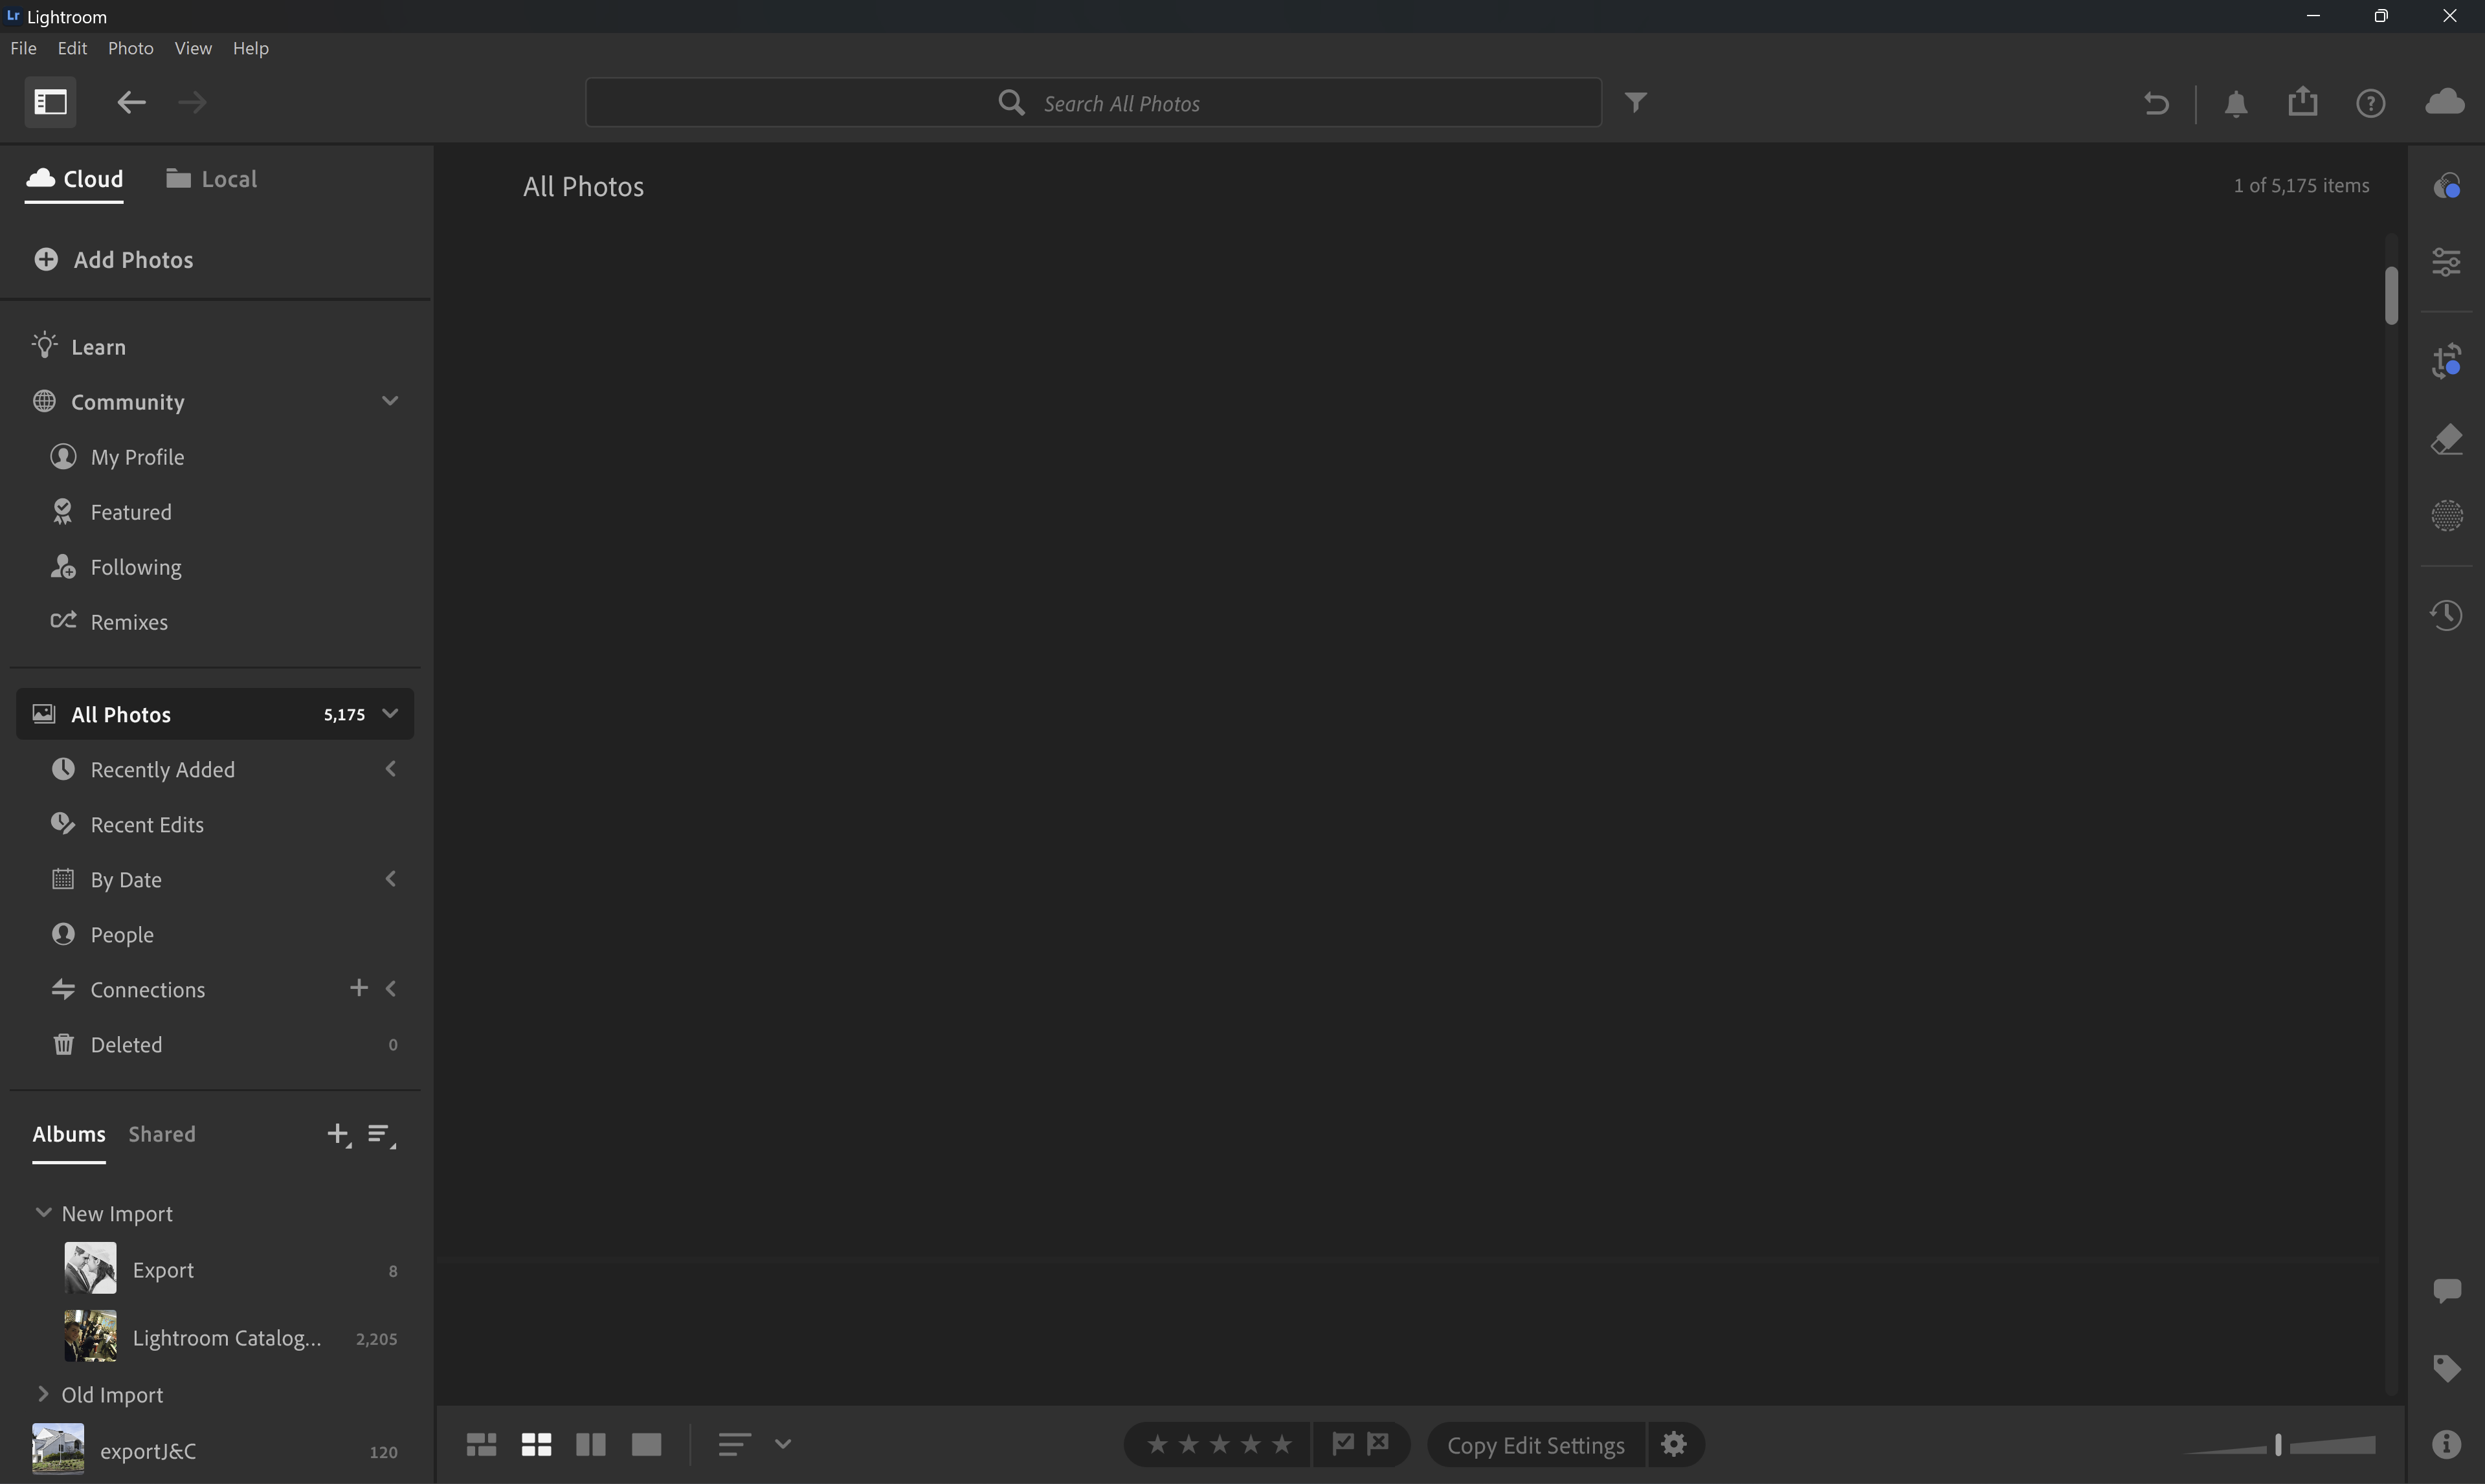Flag the photo as picked
This screenshot has height=1484, width=2485.
point(1343,1443)
